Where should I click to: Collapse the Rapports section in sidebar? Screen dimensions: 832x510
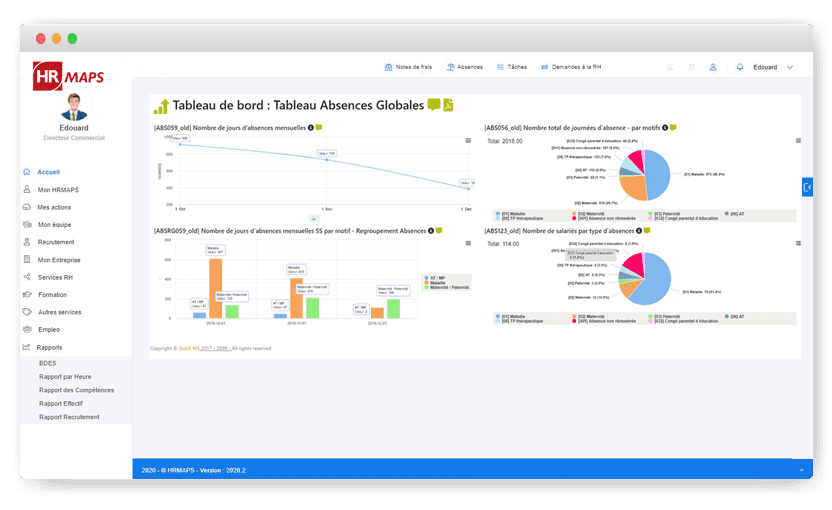pos(49,347)
